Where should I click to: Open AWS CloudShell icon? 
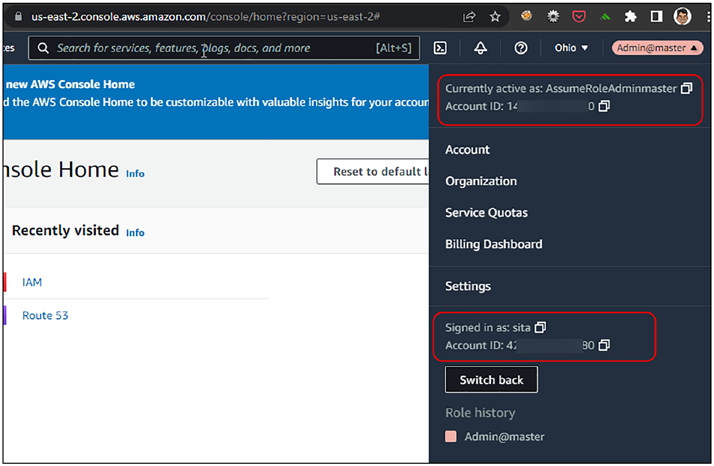440,48
